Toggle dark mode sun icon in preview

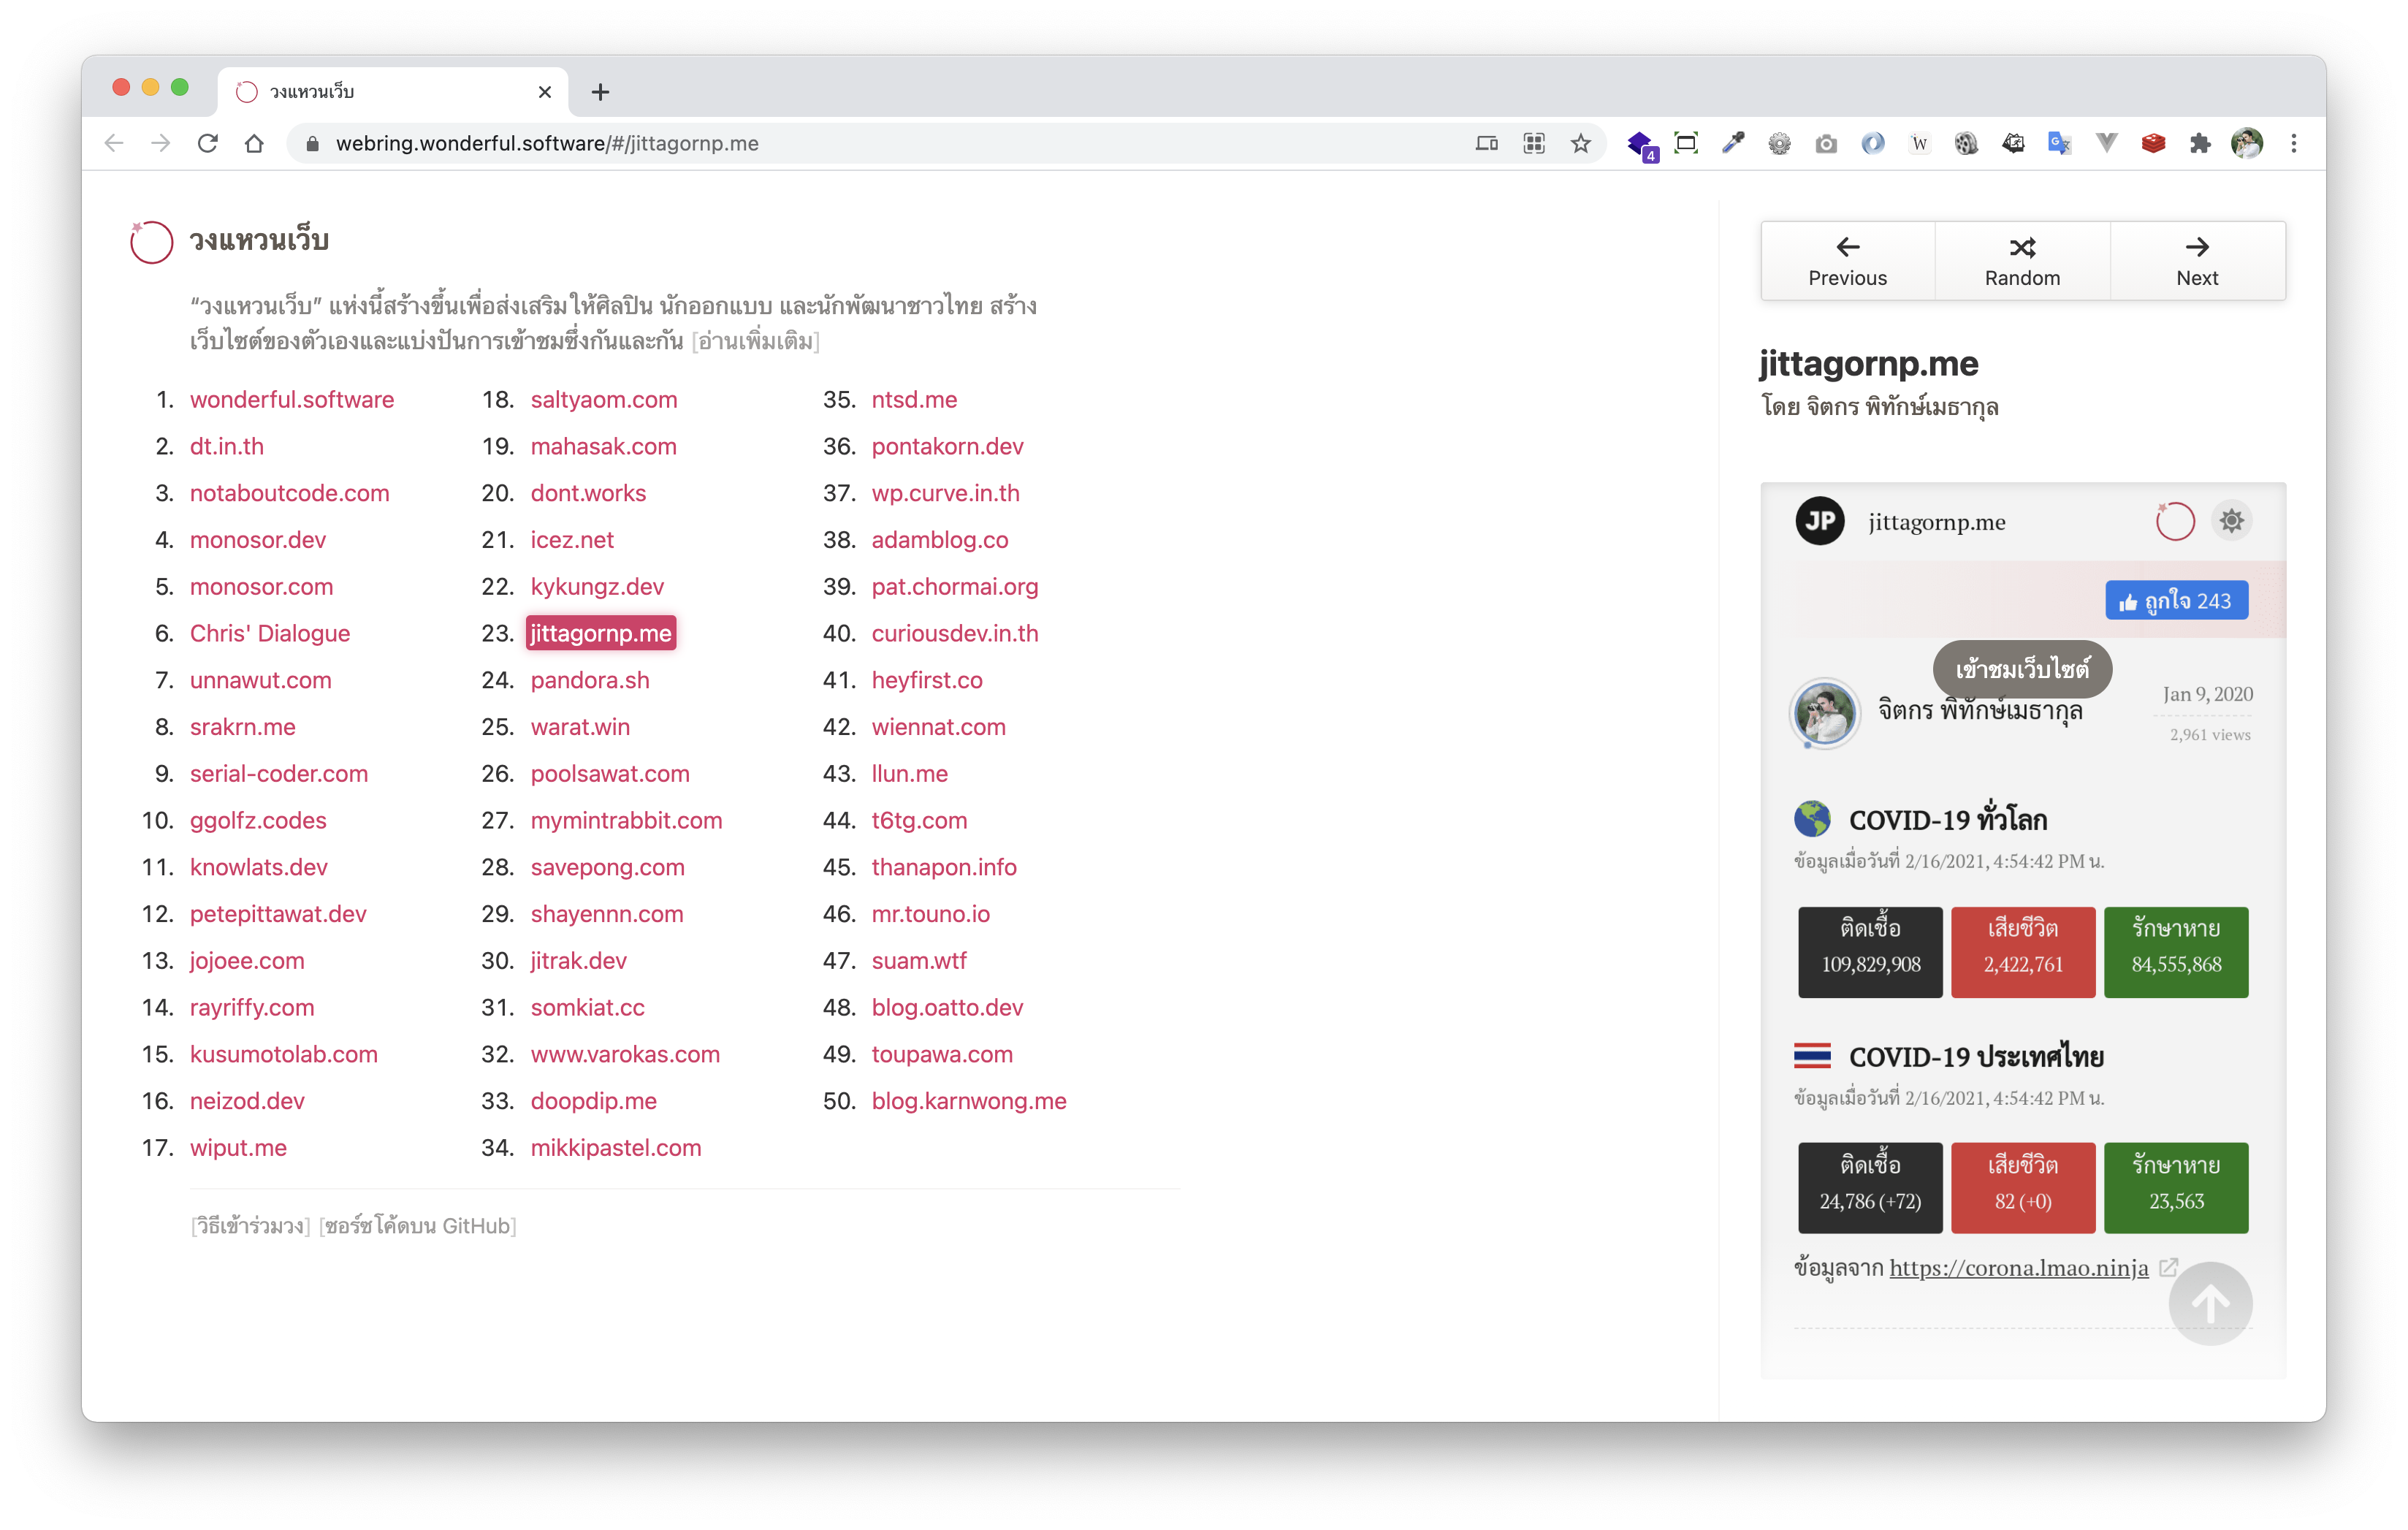(x=2231, y=521)
